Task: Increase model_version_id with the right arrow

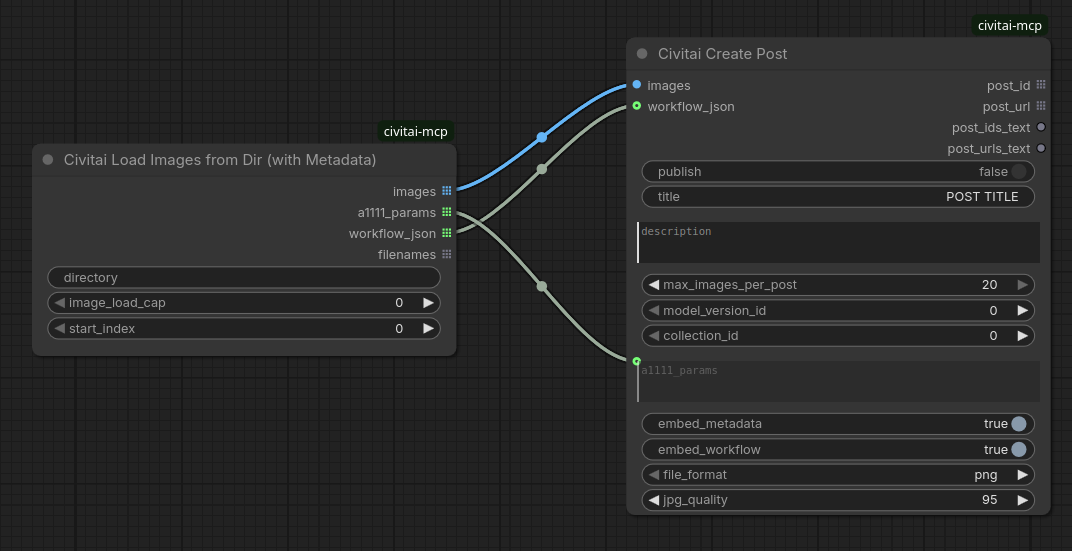Action: coord(1023,310)
